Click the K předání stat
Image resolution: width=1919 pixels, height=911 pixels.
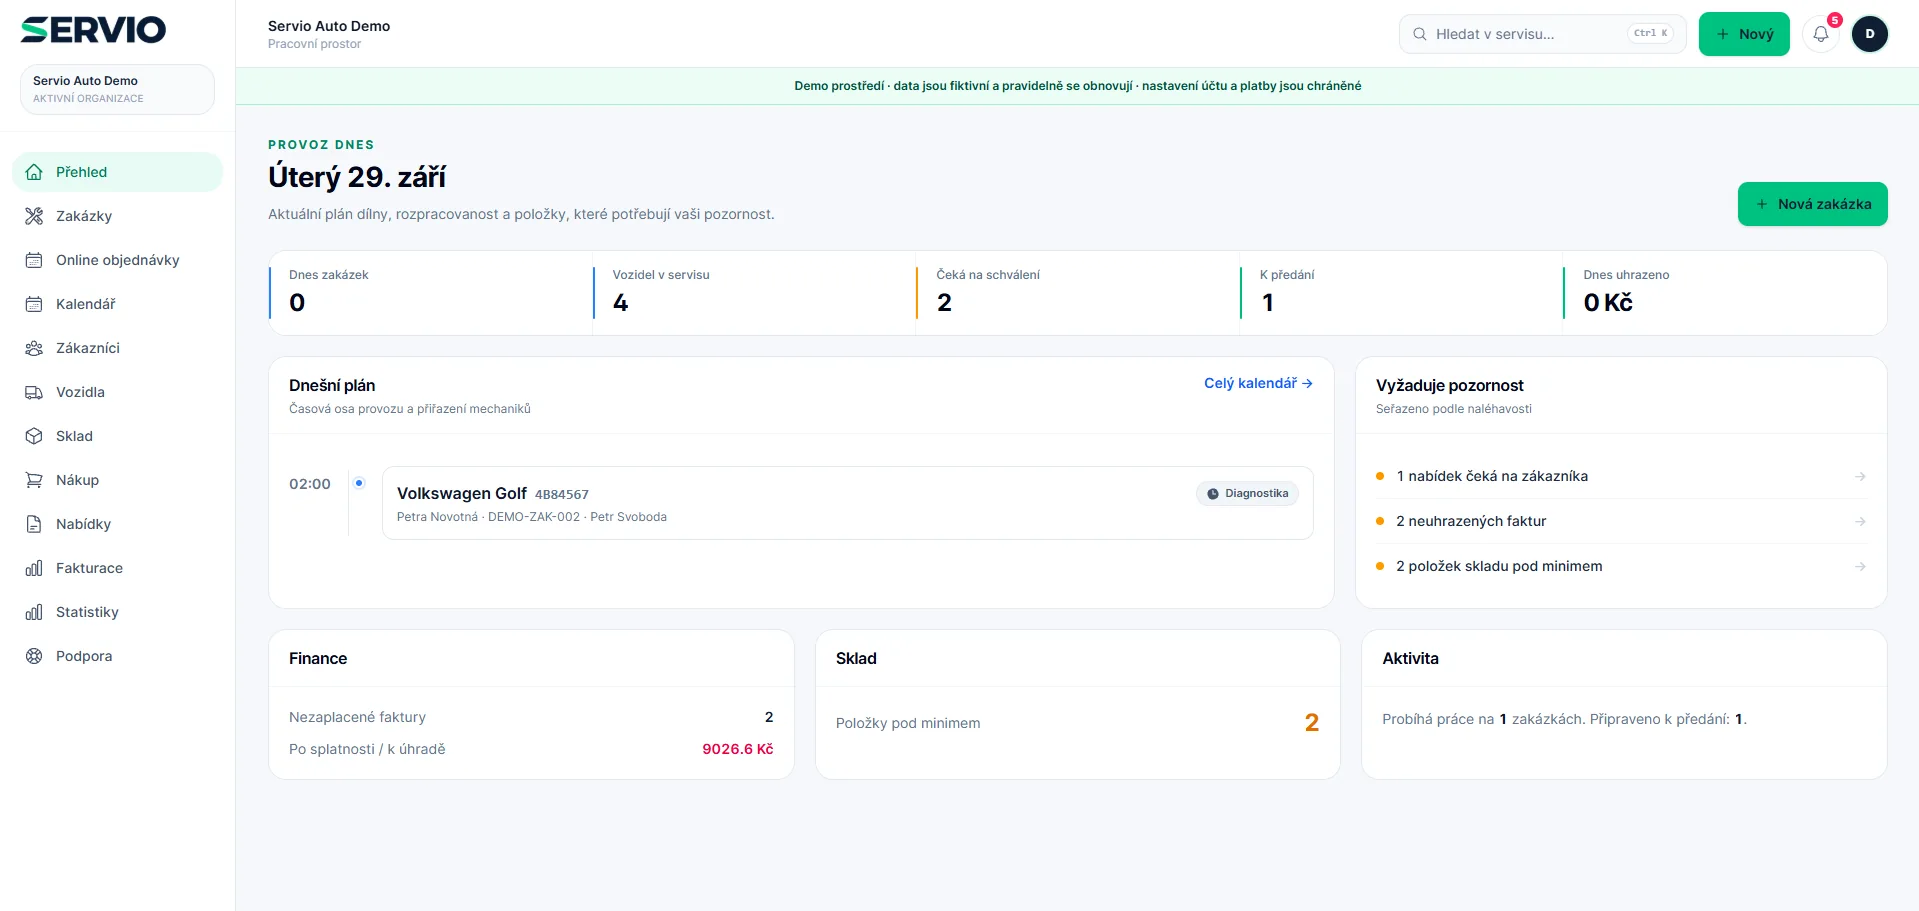pyautogui.click(x=1400, y=292)
